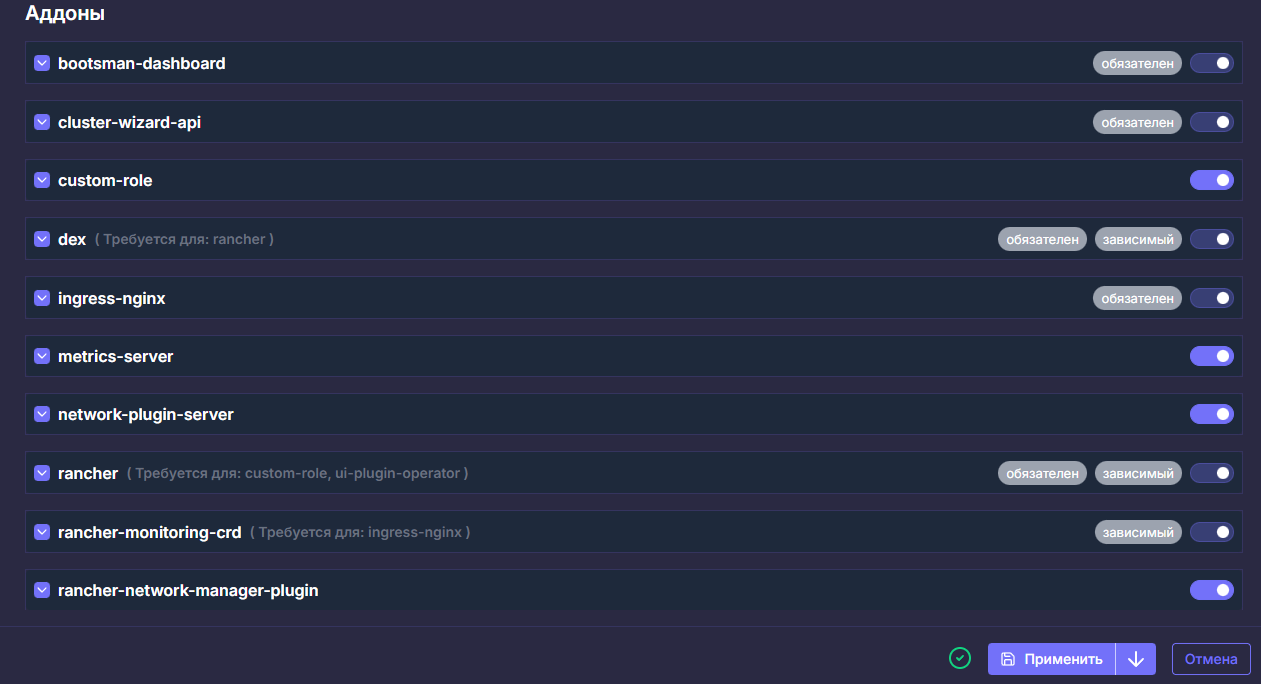Click the Применить button

pos(1051,659)
